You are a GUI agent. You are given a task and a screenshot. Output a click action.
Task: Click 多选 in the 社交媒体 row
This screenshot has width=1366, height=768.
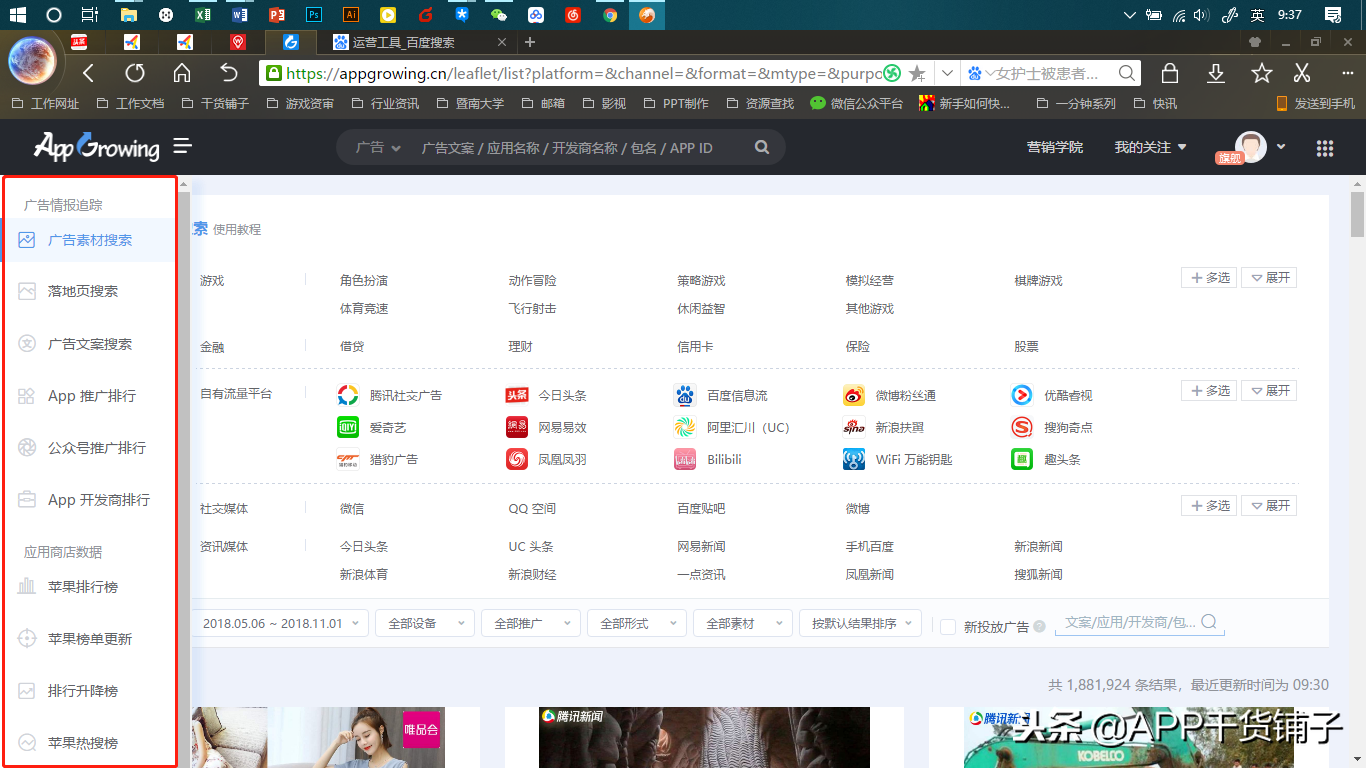pos(1209,506)
